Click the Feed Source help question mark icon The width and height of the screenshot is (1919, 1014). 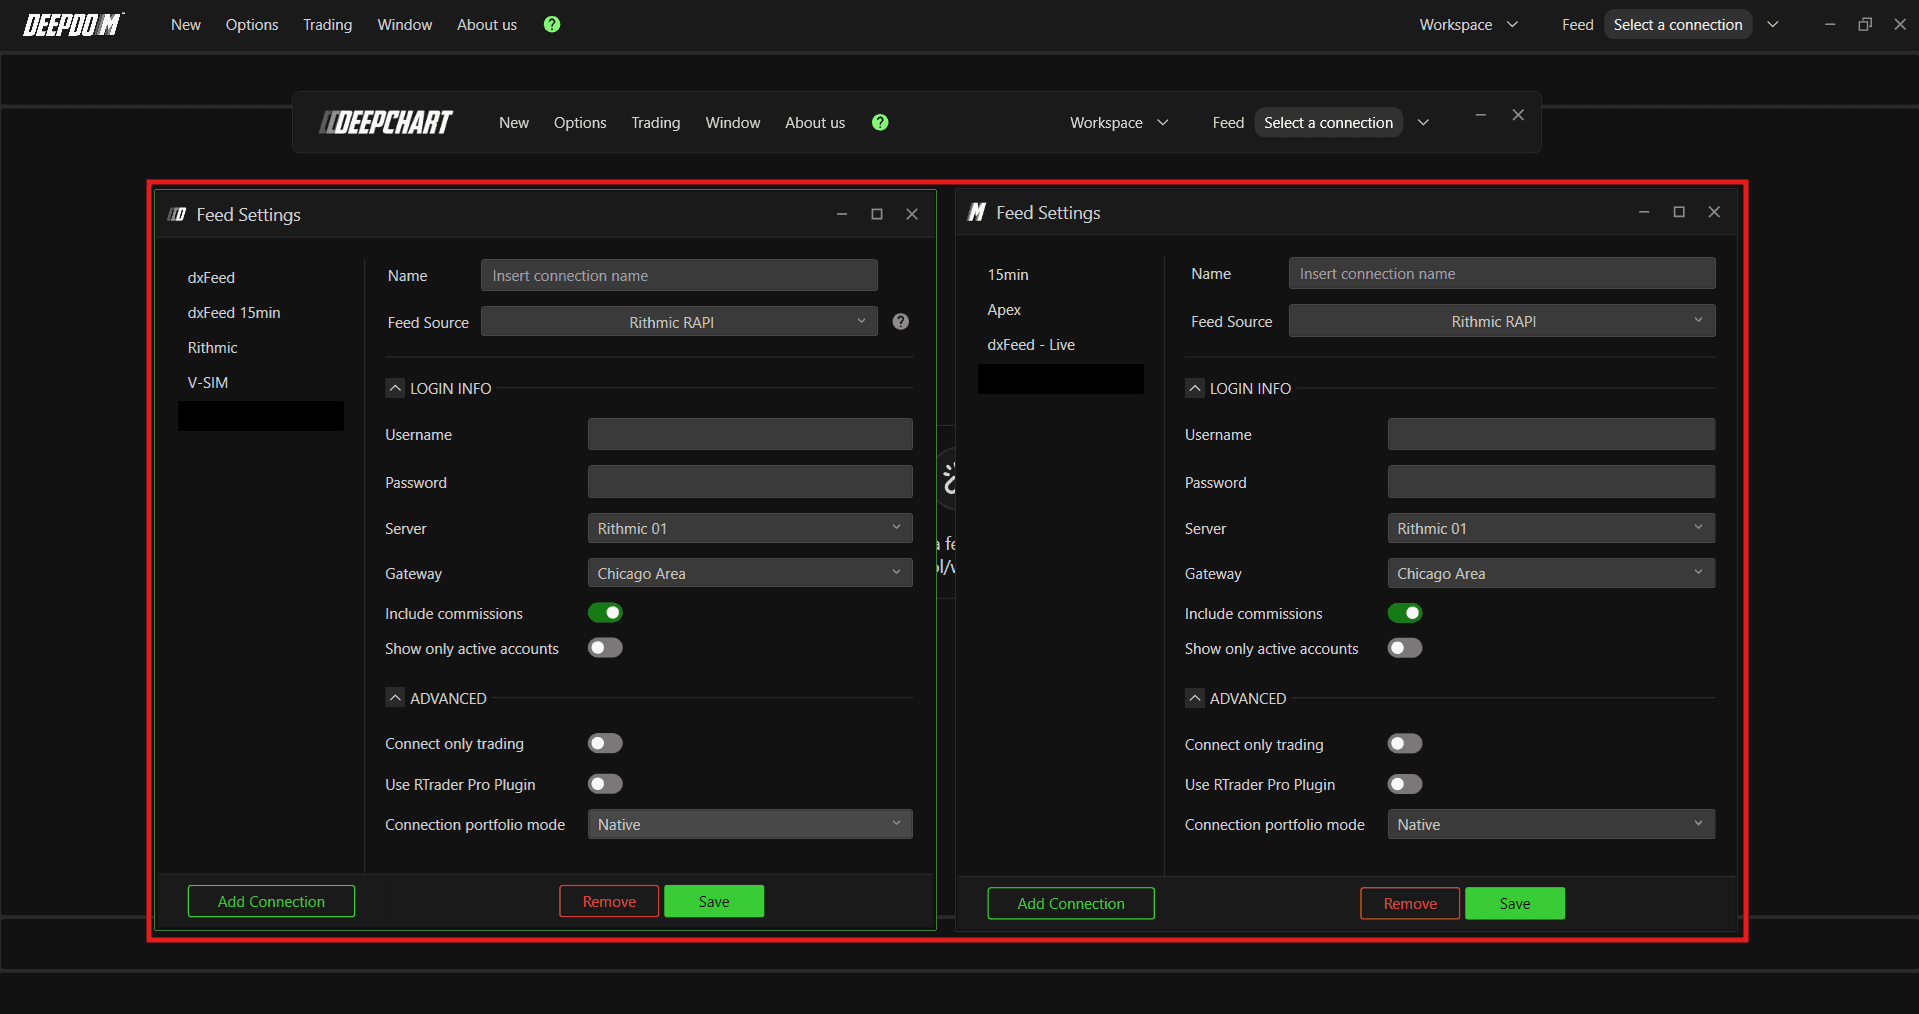pyautogui.click(x=901, y=322)
